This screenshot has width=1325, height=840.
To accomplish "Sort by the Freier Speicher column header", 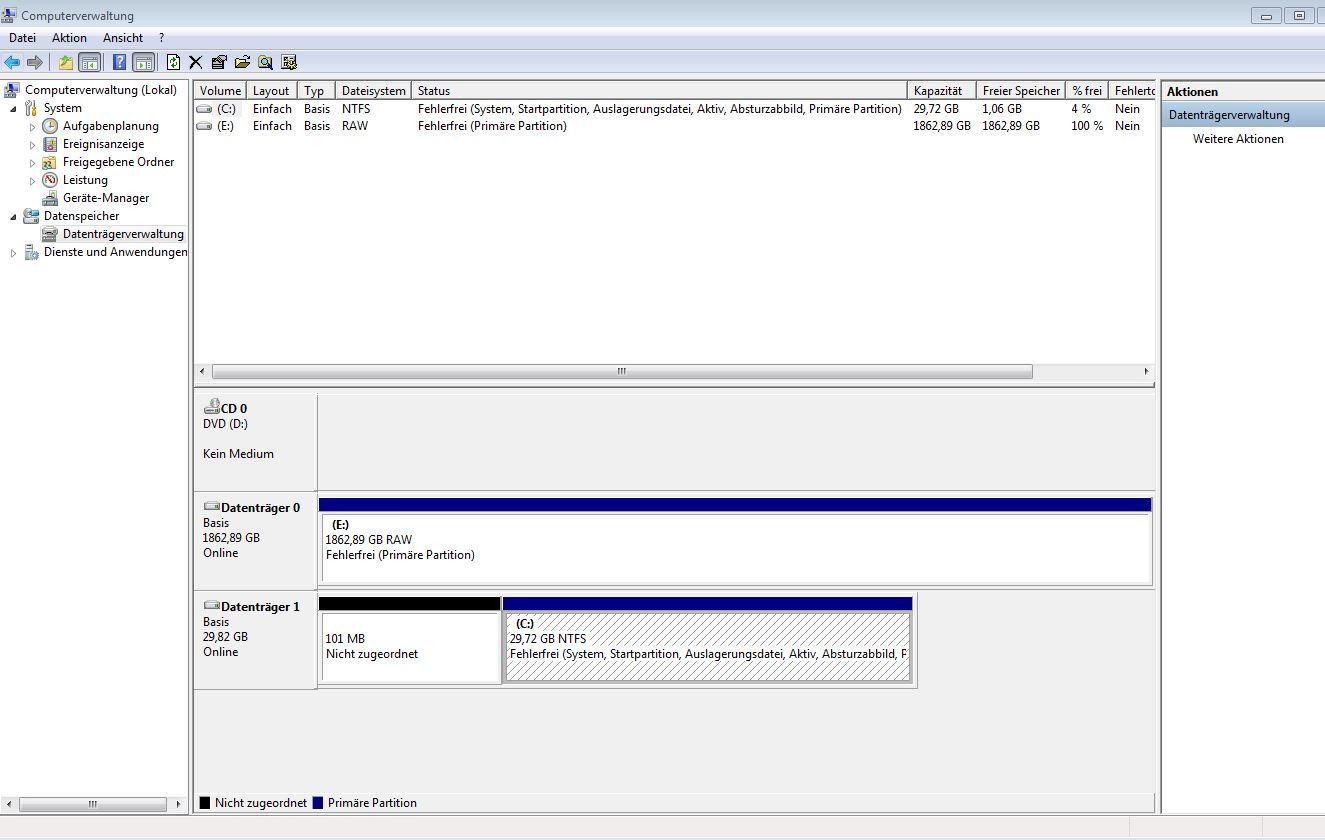I will 1021,90.
